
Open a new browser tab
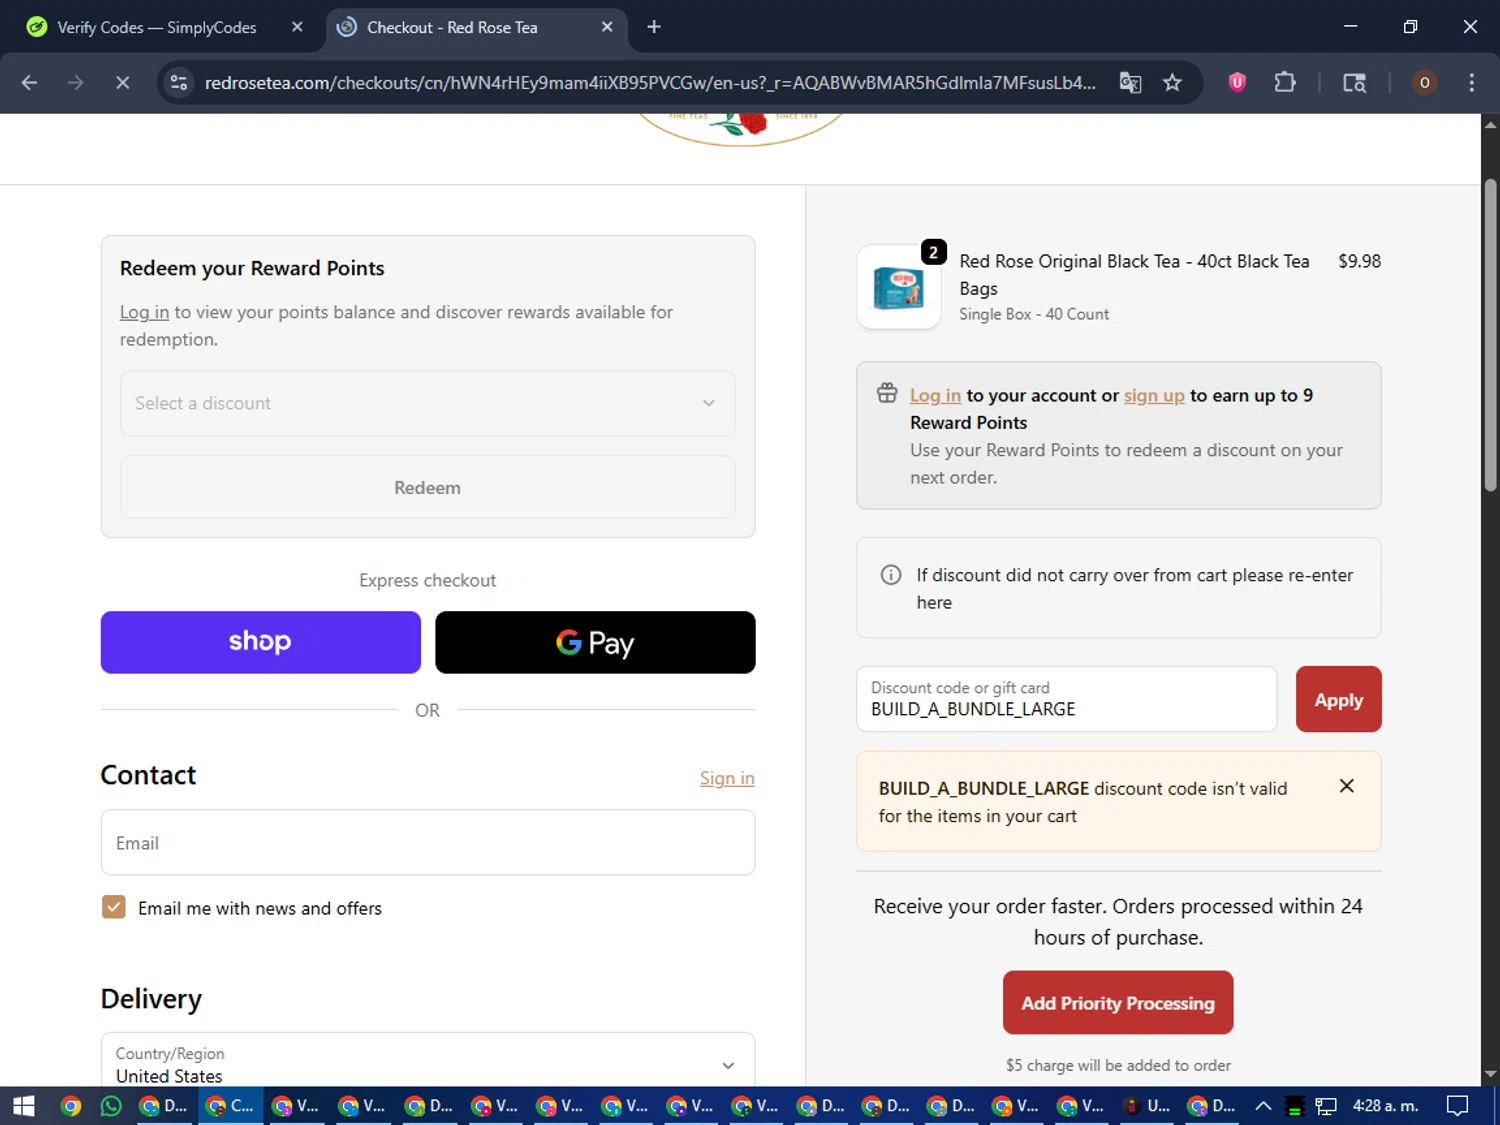tap(654, 27)
